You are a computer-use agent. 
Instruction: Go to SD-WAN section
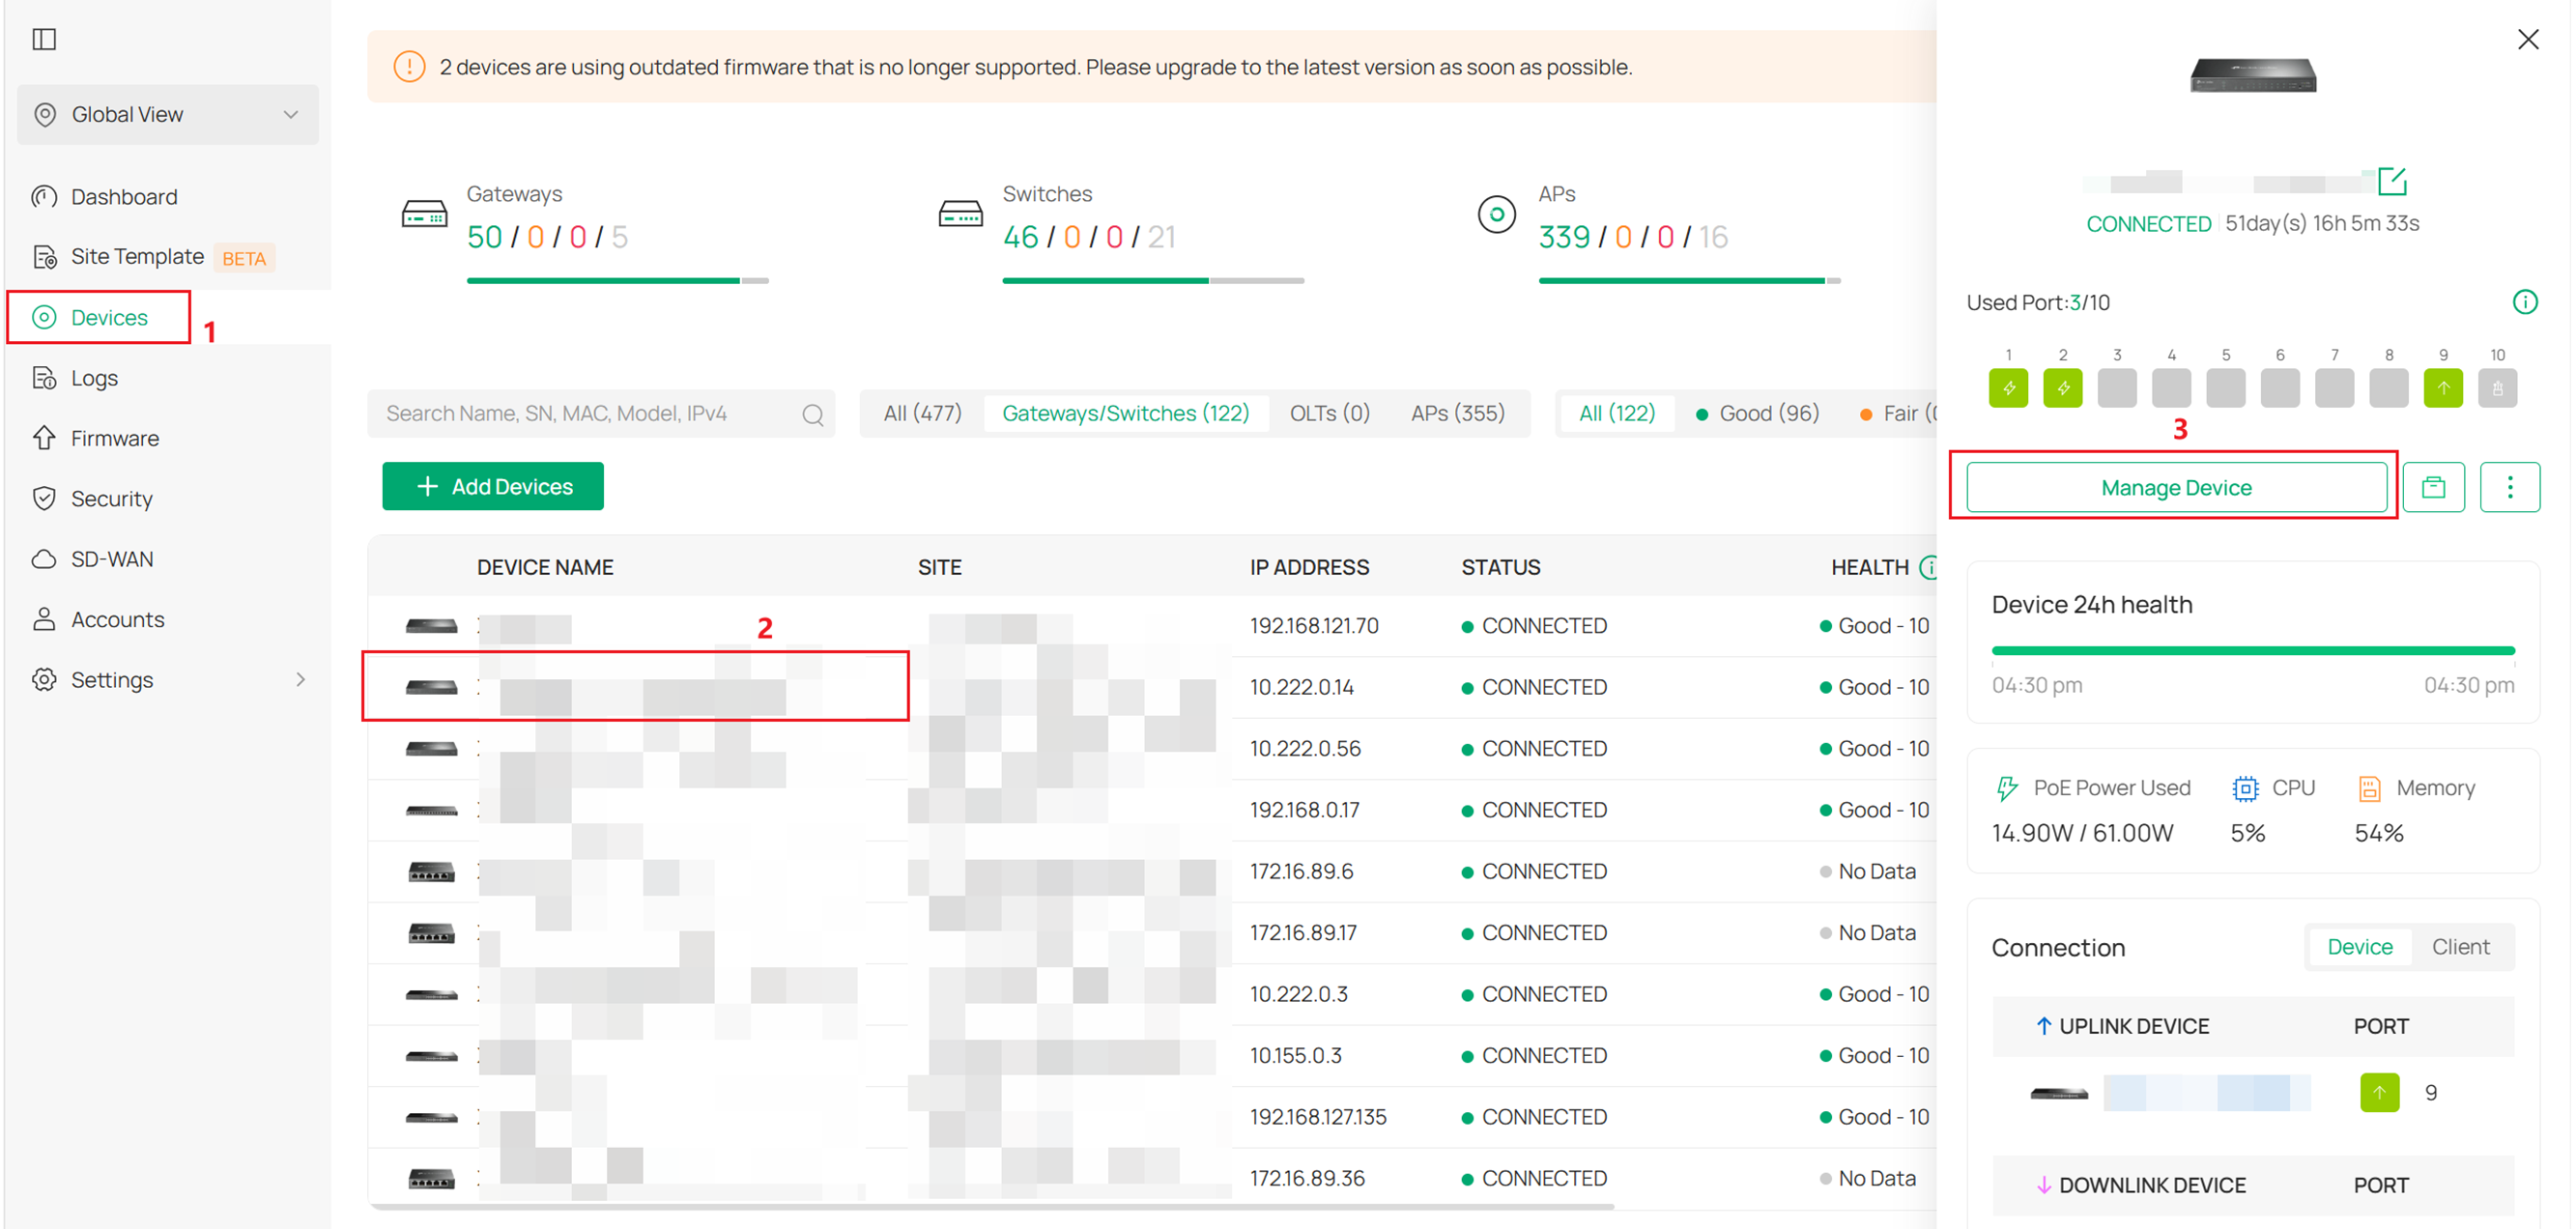pyautogui.click(x=112, y=559)
